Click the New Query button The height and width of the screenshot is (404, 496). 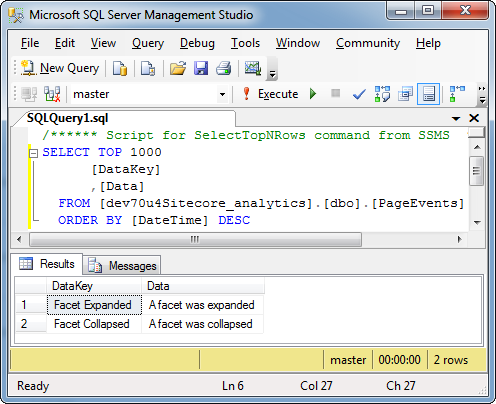tap(60, 68)
